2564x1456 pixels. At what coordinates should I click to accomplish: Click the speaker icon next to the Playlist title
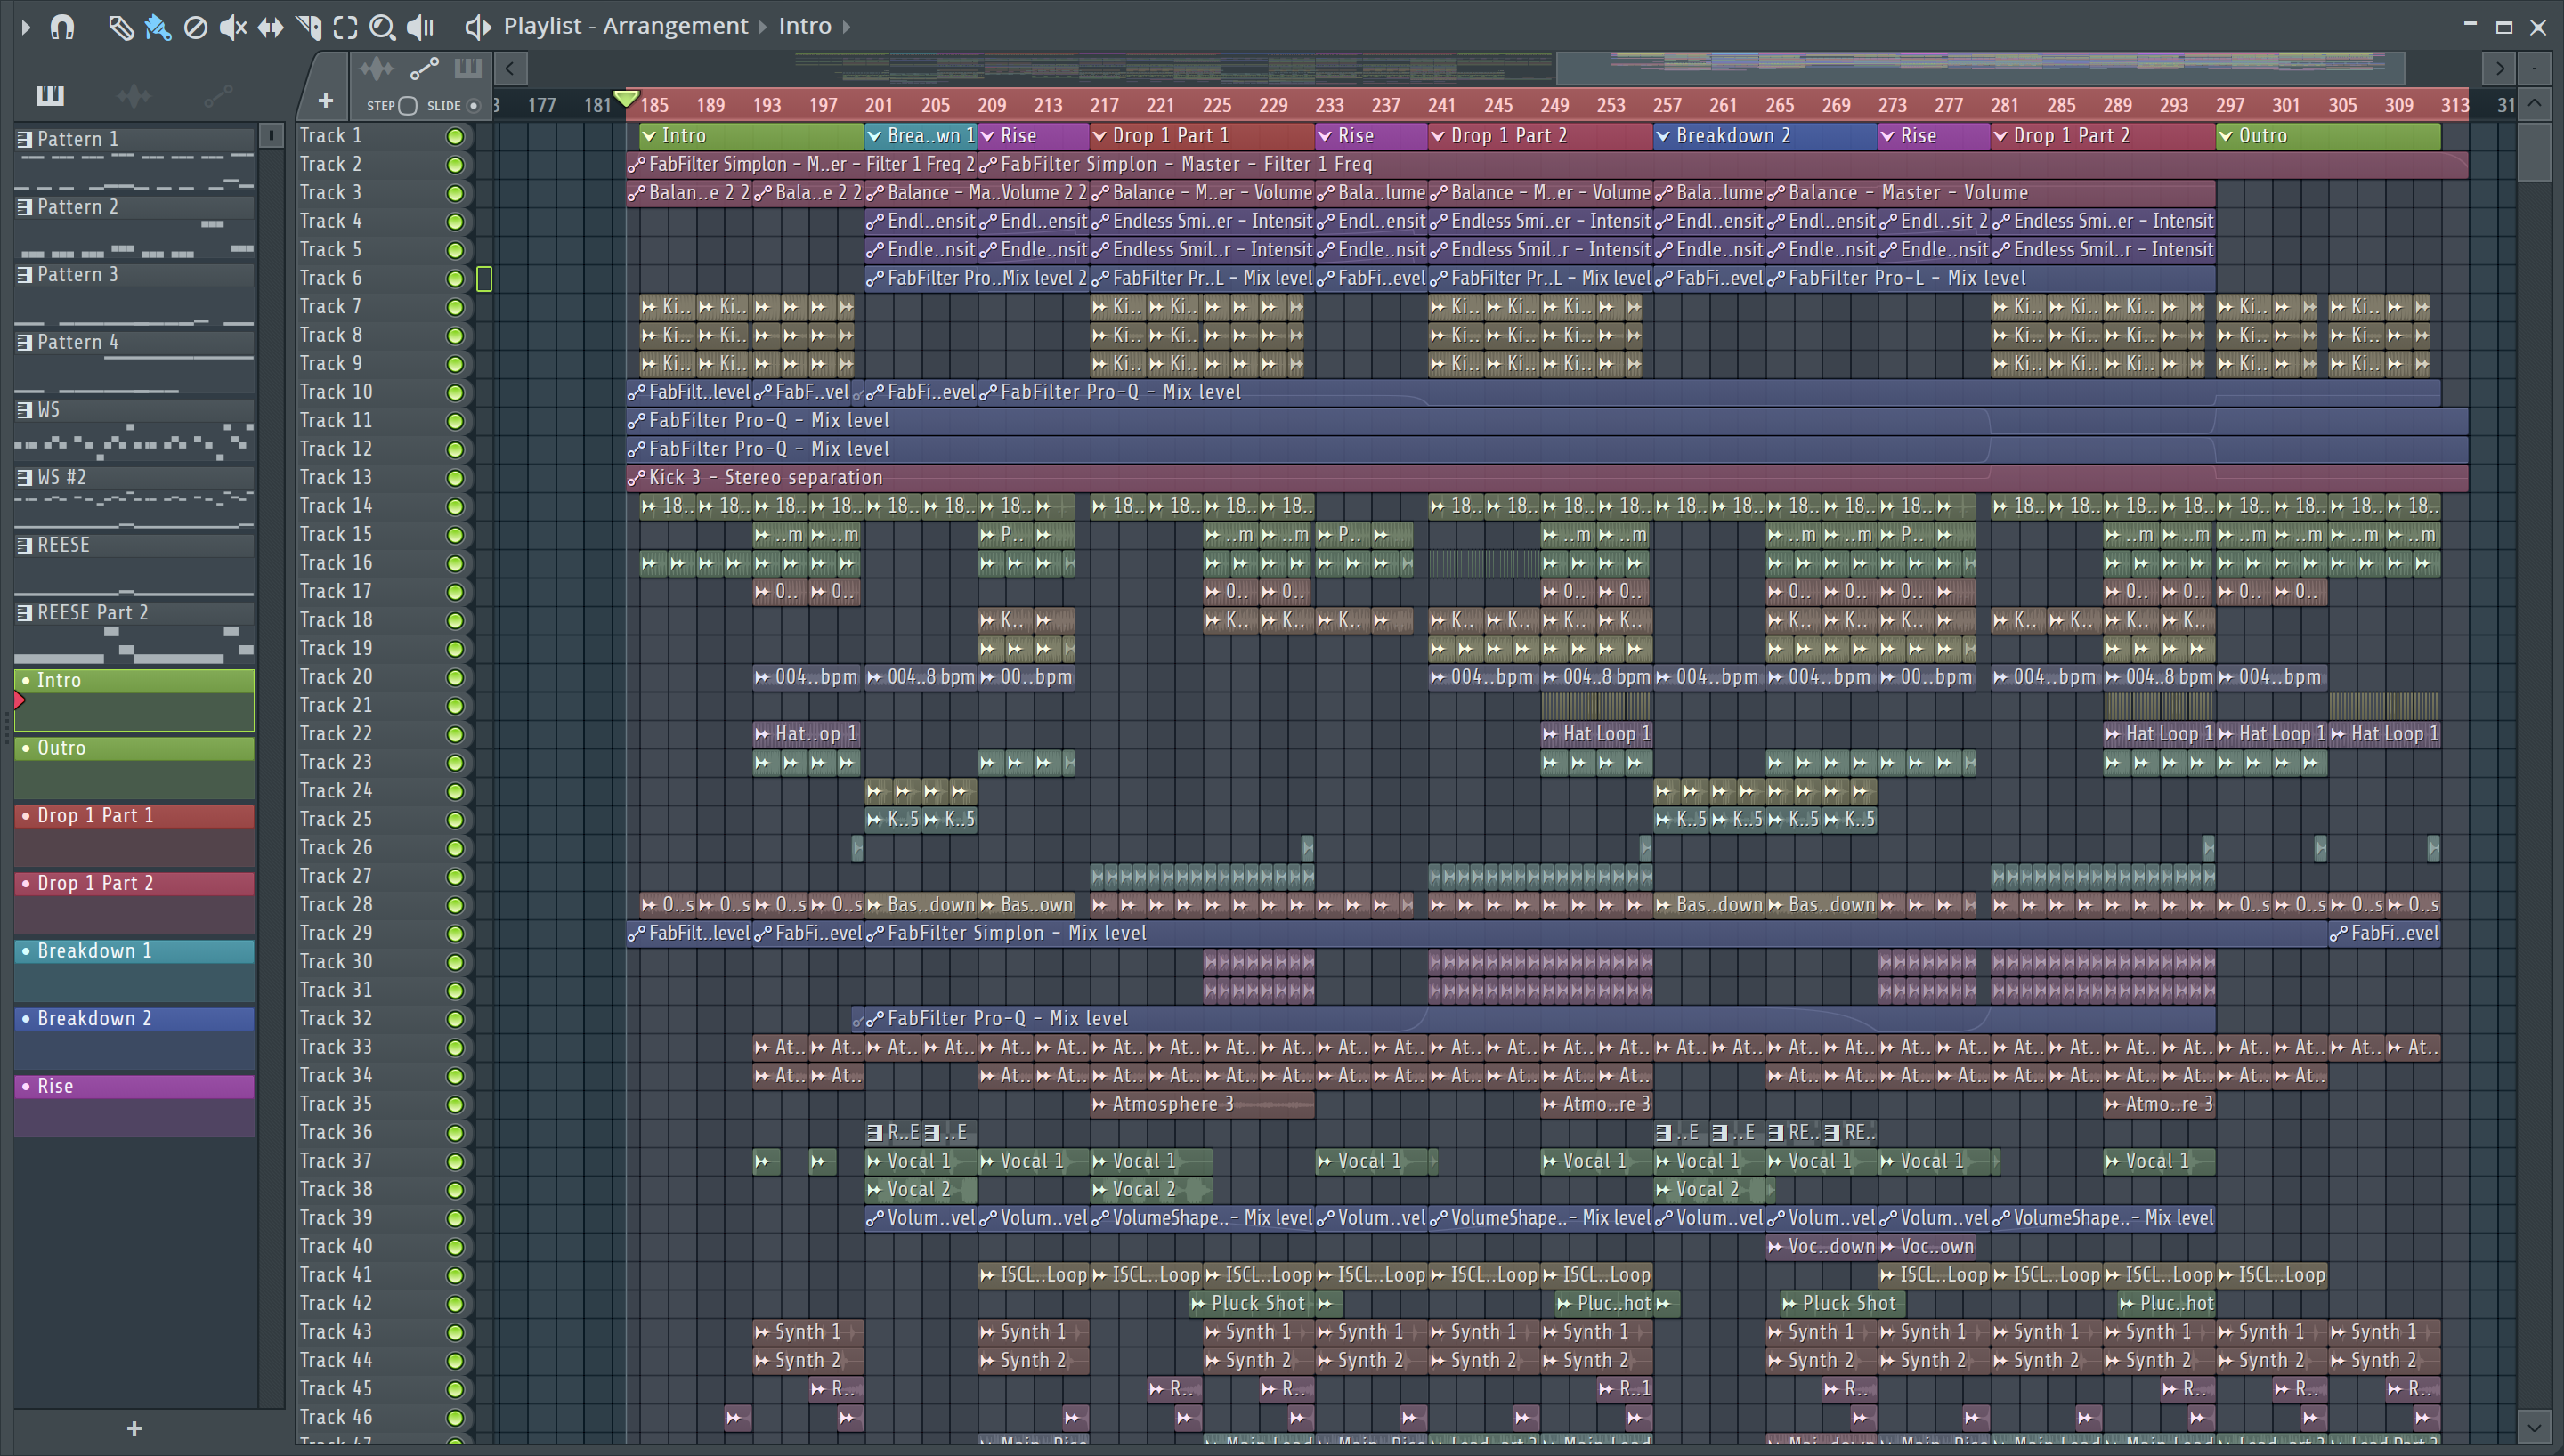pyautogui.click(x=477, y=27)
